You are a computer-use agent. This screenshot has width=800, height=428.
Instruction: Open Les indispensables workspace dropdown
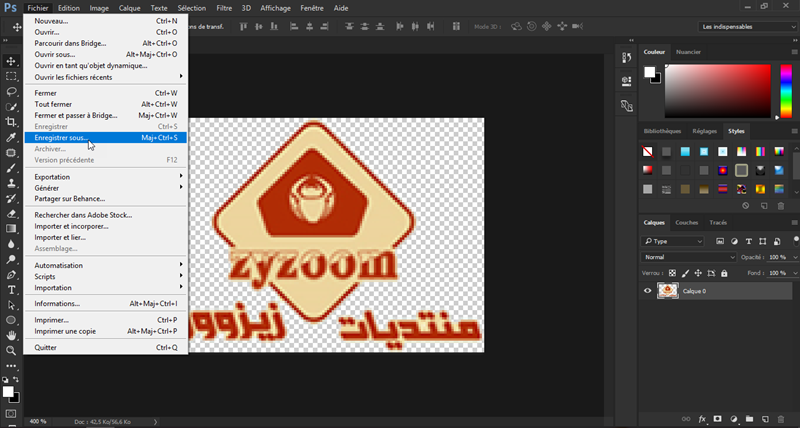tap(747, 27)
